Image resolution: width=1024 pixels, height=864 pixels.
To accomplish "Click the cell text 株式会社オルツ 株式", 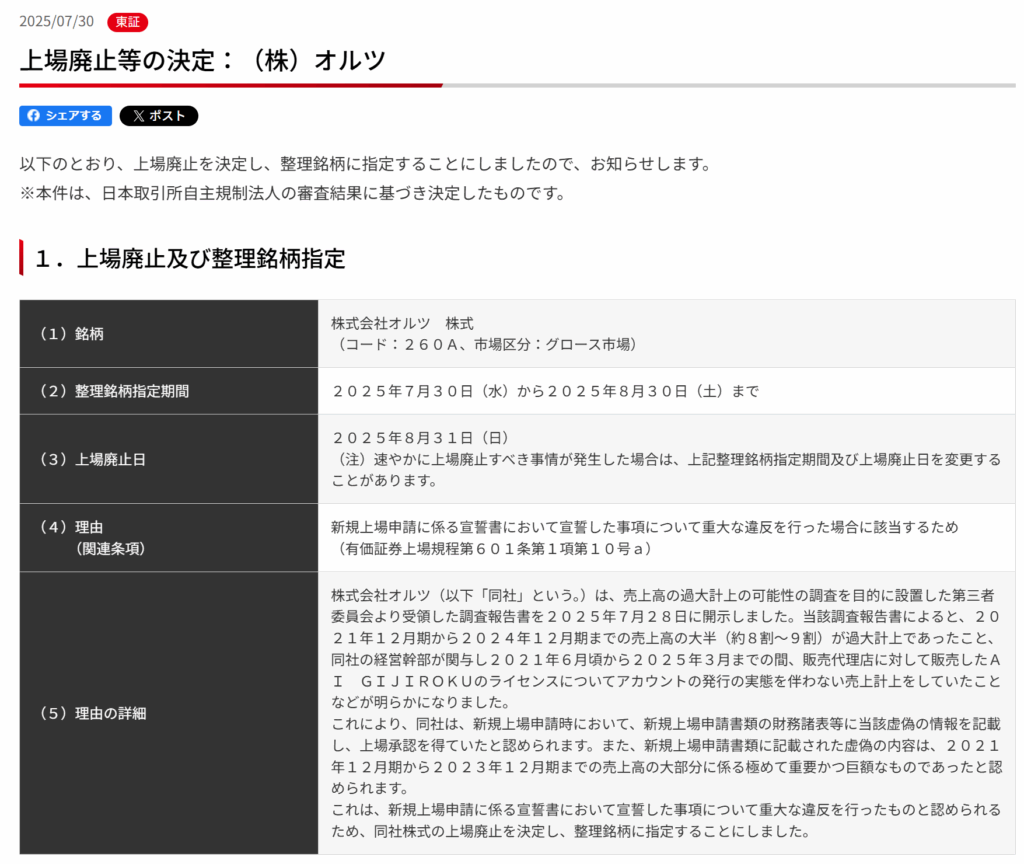I will (x=402, y=323).
